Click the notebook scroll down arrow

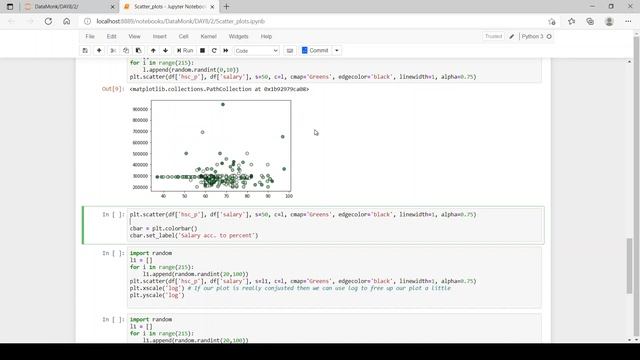coord(629,340)
